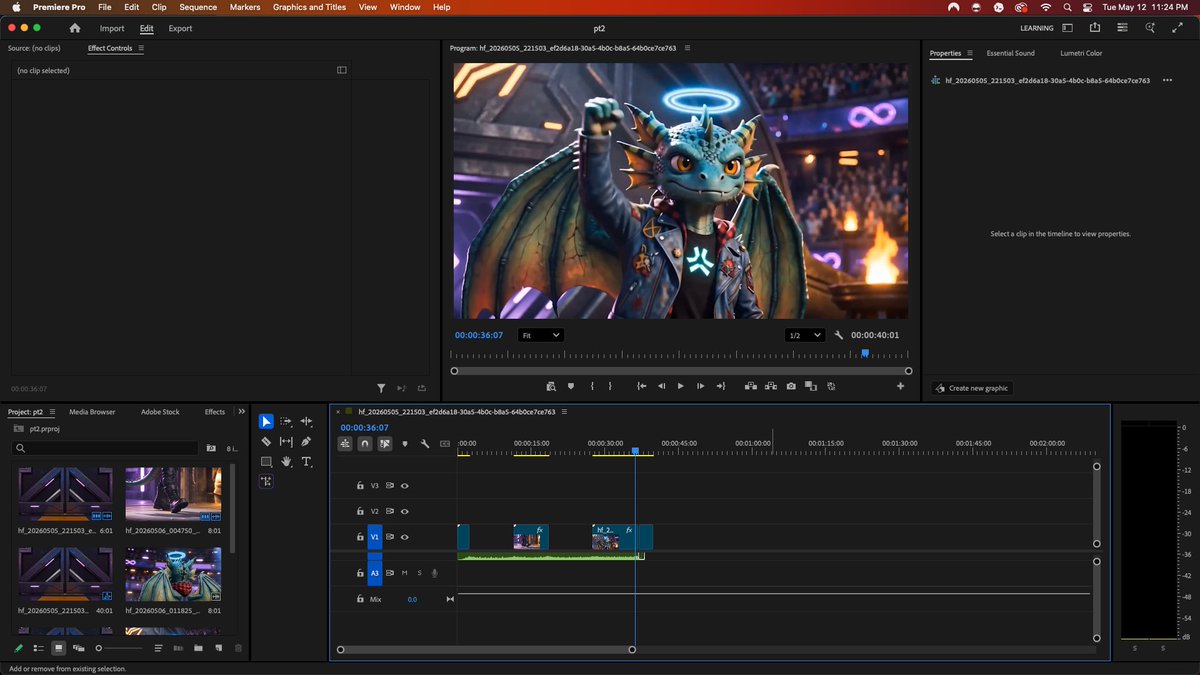Open Project pt2 panel menu
This screenshot has width=1200, height=675.
tap(52, 412)
